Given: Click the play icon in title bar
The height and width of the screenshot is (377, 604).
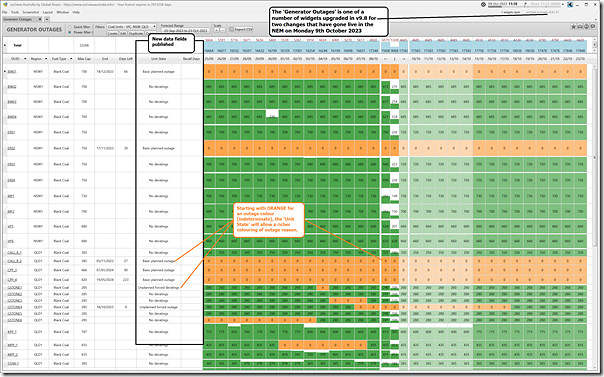Looking at the screenshot, I should 525,4.
